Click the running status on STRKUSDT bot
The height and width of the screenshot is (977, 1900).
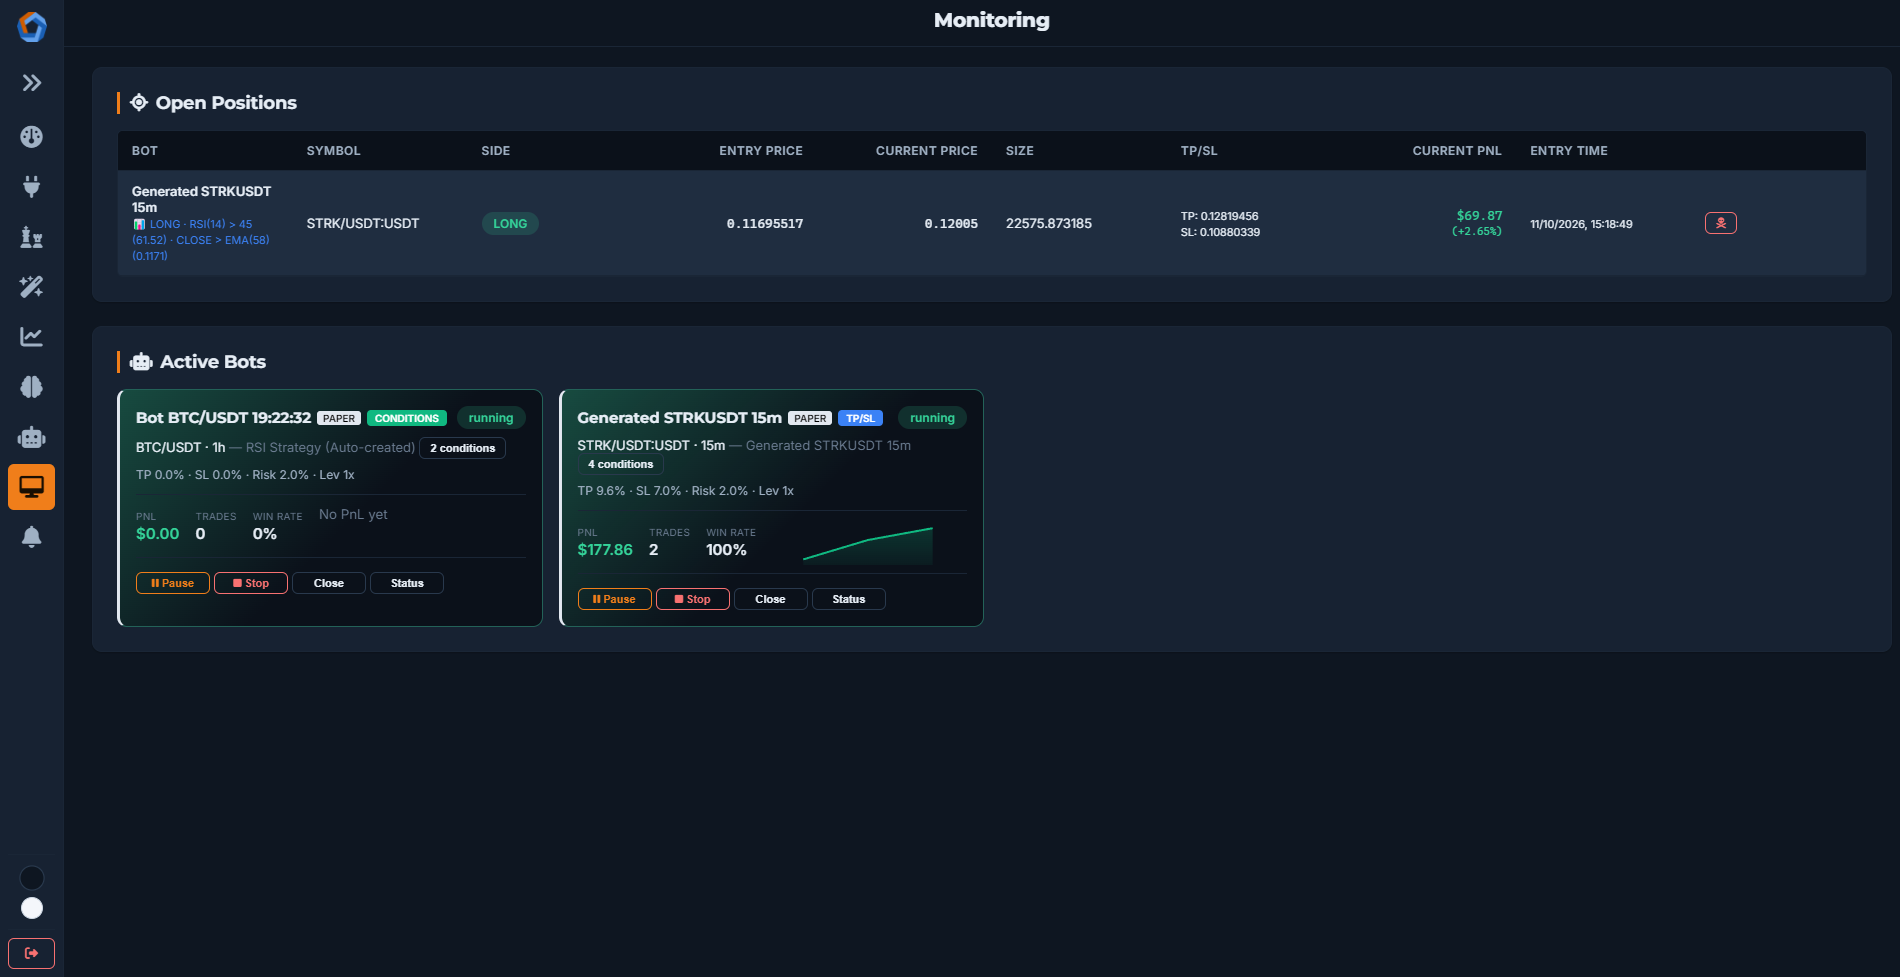coord(932,418)
